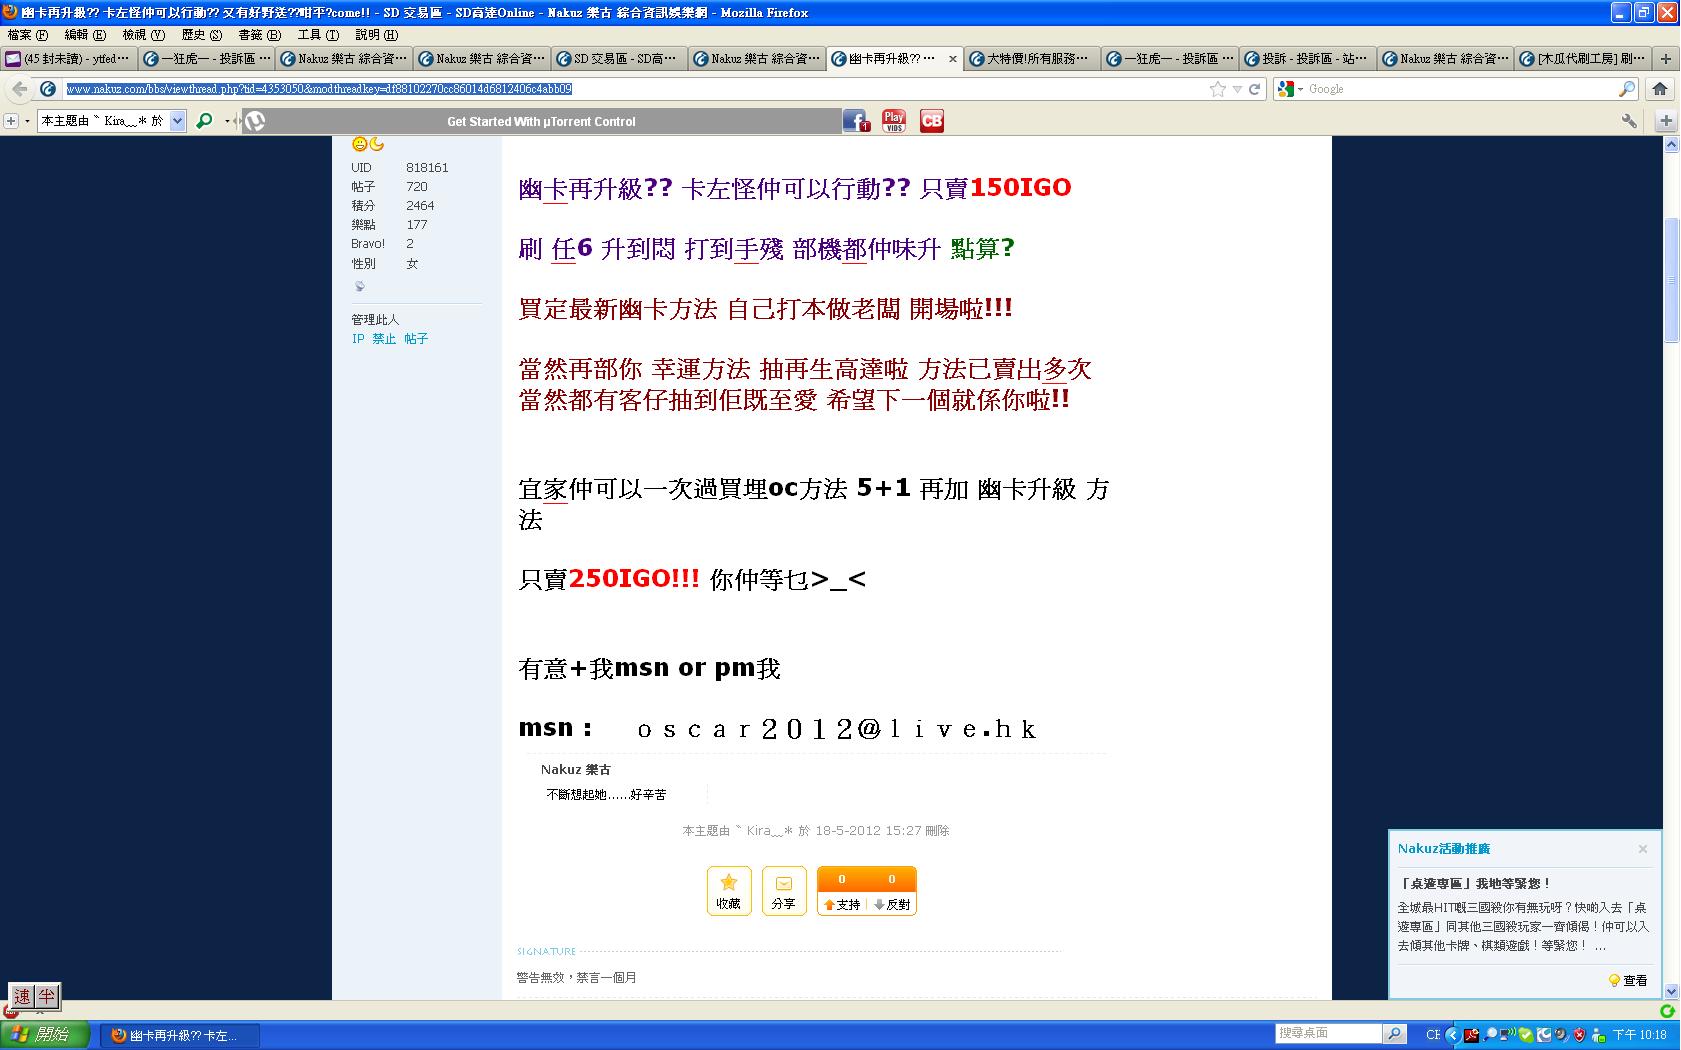Click the add plus button left of the search box
The image size is (1681, 1050).
tap(11, 121)
